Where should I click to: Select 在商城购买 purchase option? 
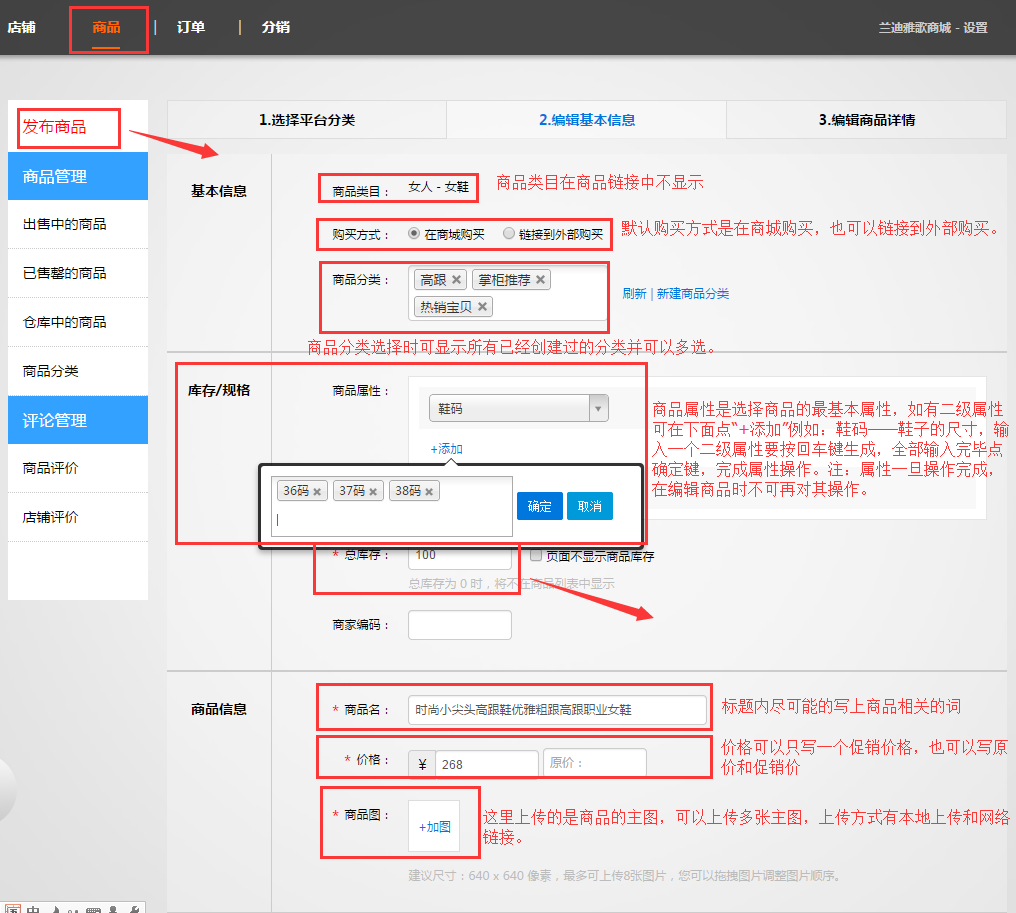pyautogui.click(x=414, y=234)
